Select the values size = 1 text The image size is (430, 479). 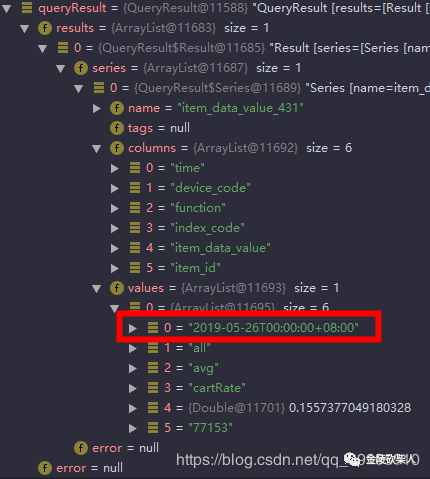317,288
